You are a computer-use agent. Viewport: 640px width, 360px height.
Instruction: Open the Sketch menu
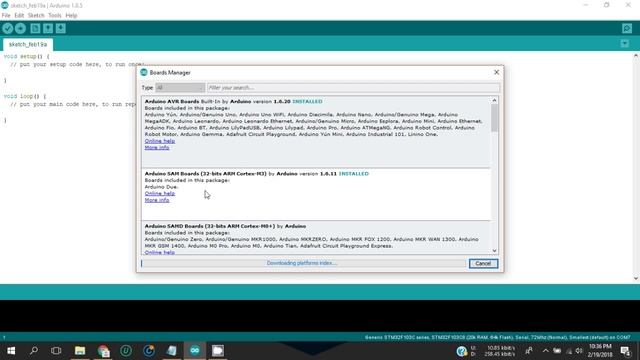[x=36, y=16]
